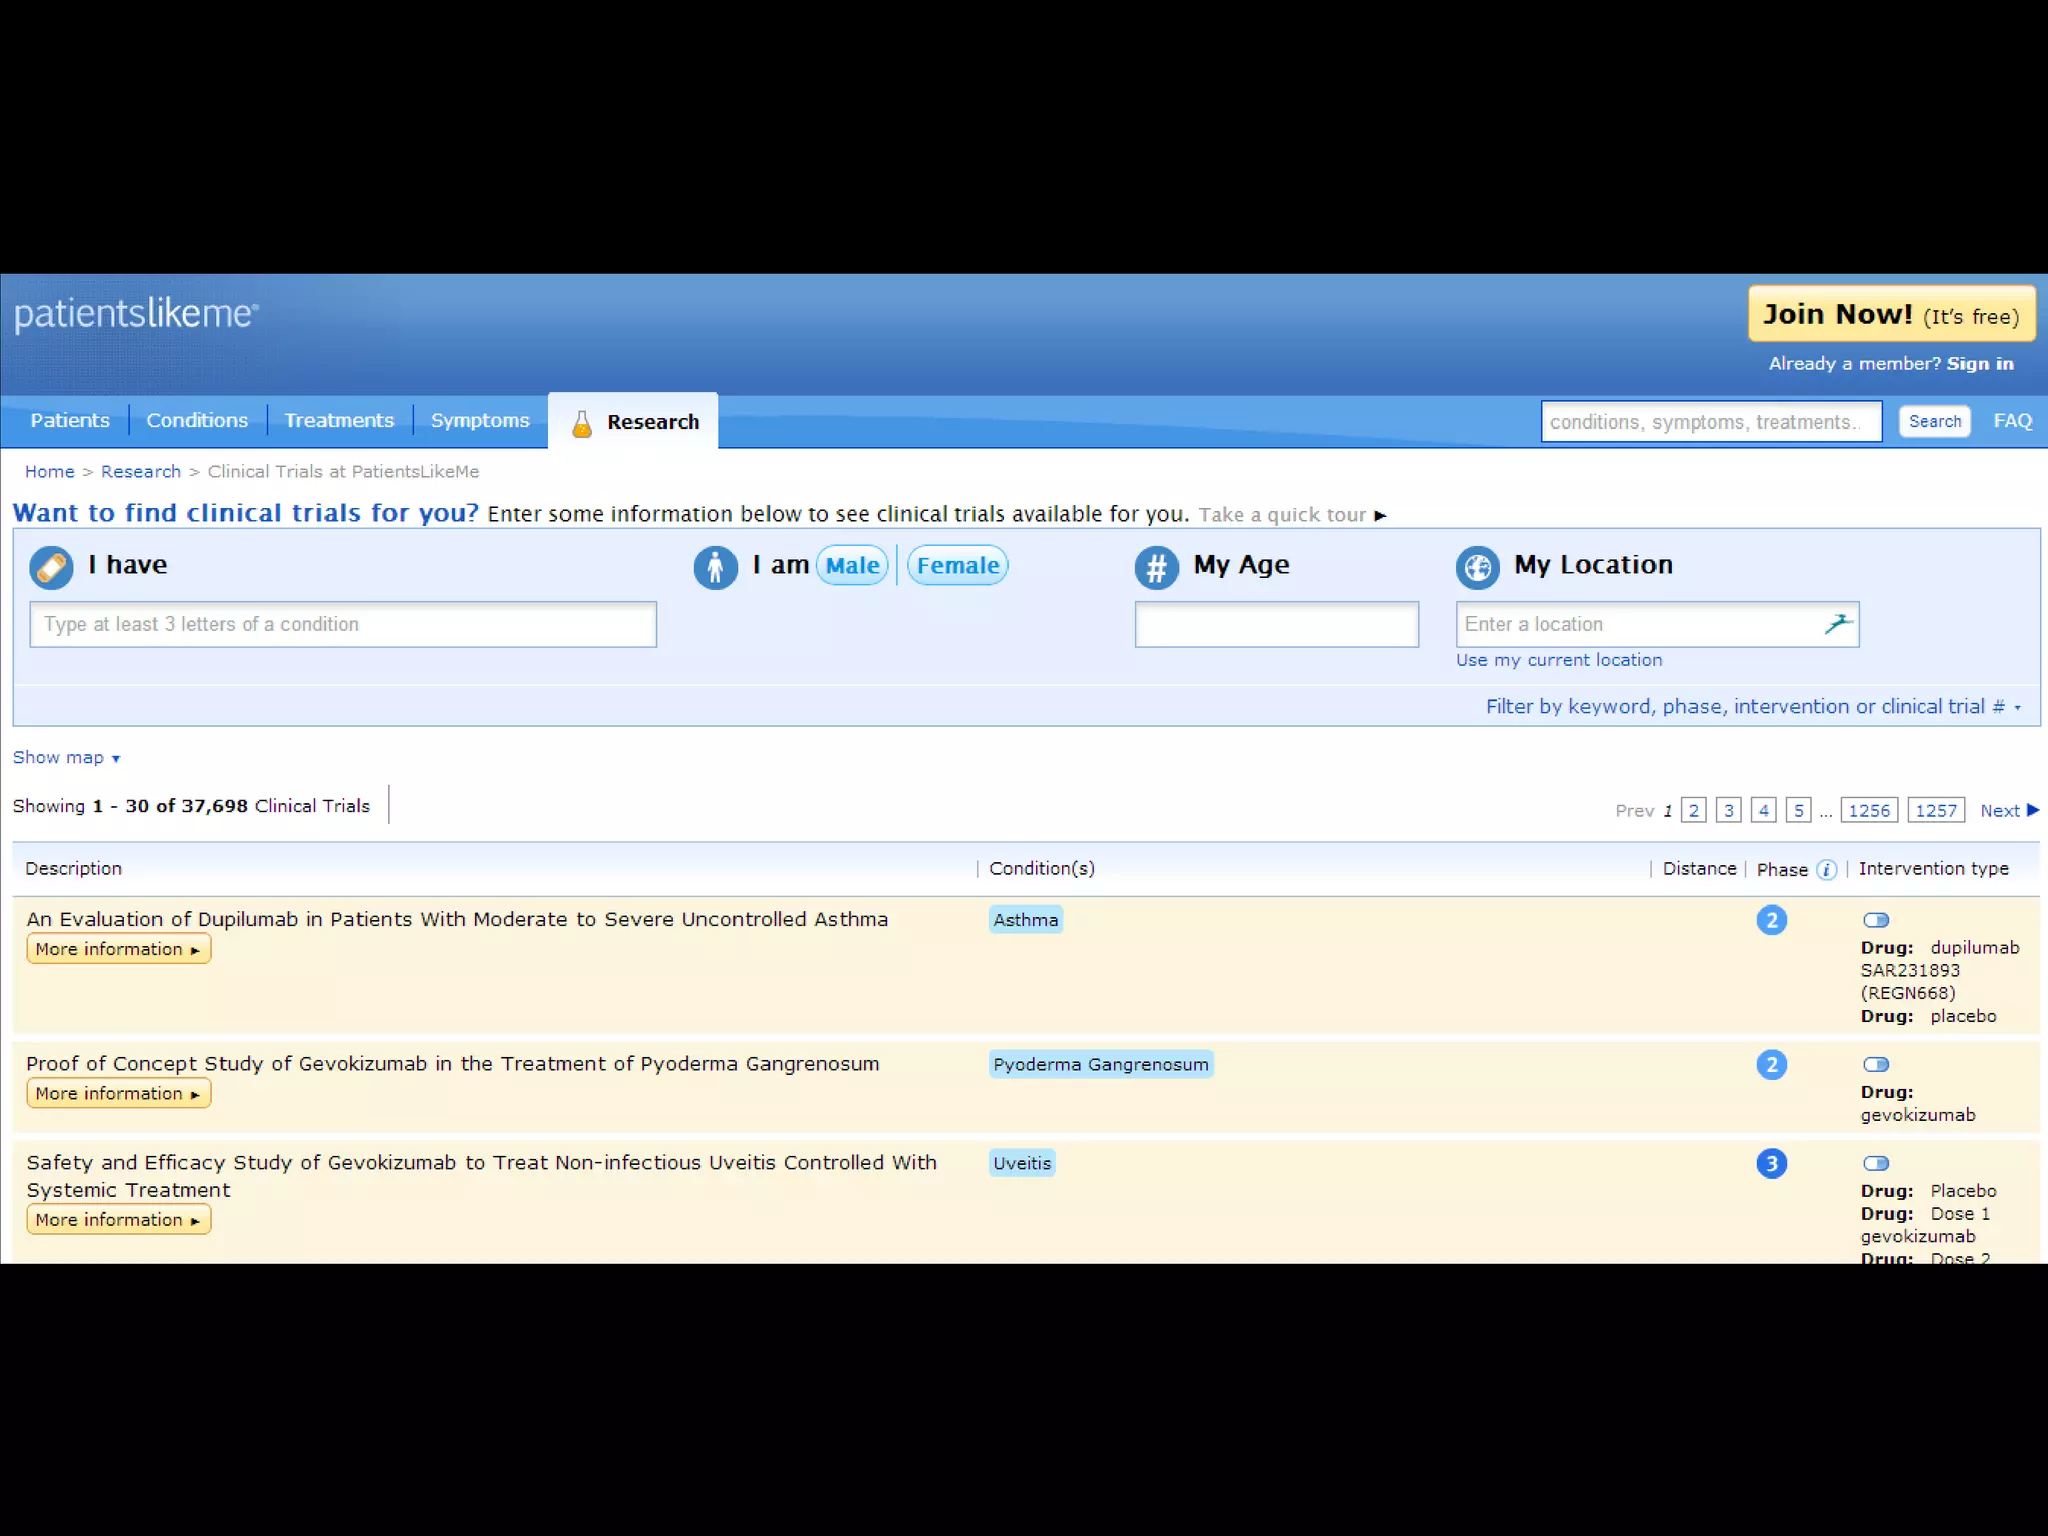
Task: Click the person icon beside I am
Action: coord(715,567)
